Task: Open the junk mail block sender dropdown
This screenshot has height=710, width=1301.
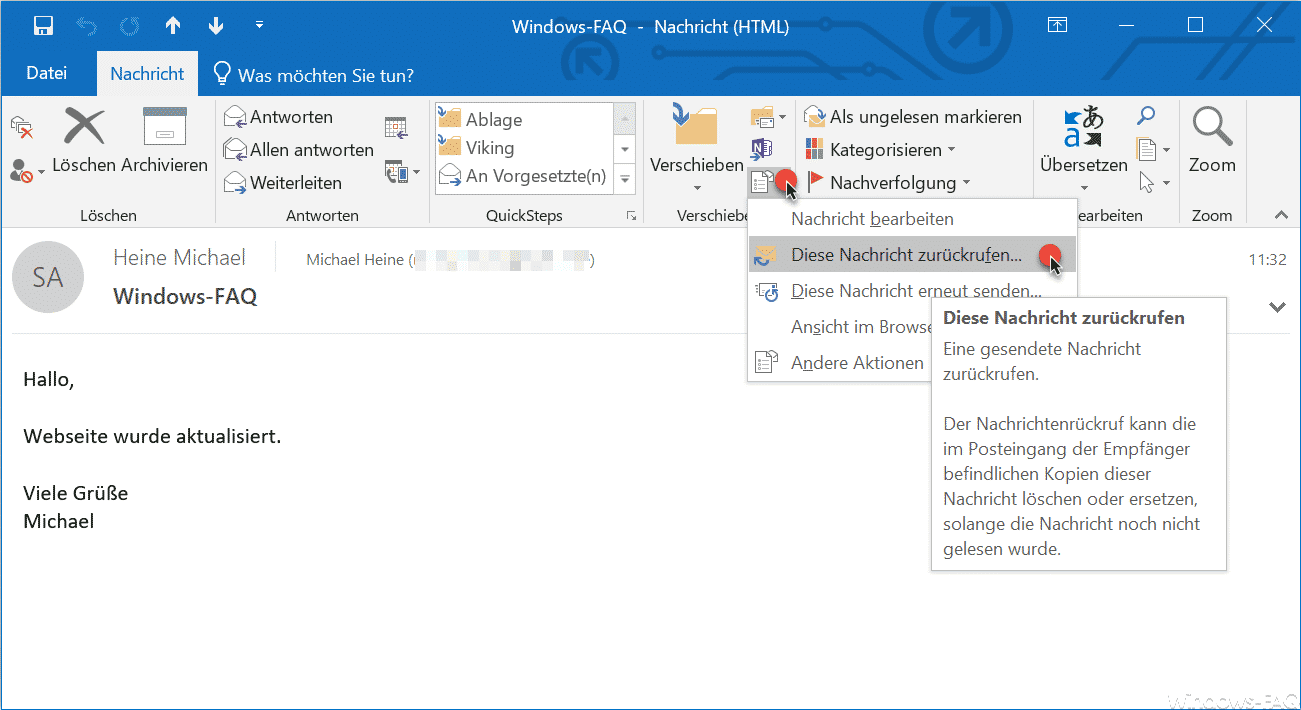Action: (28, 171)
